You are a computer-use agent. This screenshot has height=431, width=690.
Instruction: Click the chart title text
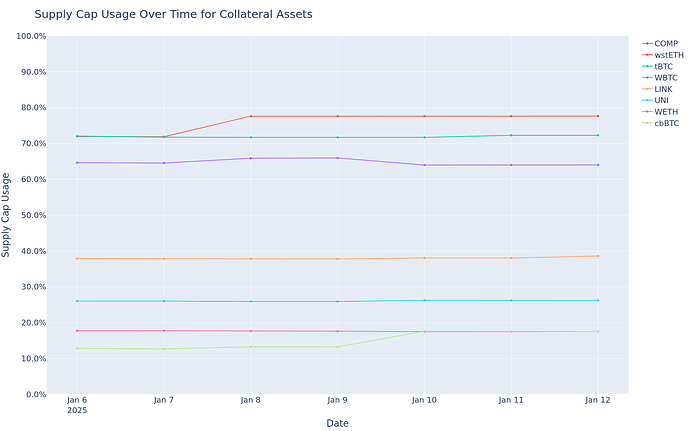tap(173, 15)
